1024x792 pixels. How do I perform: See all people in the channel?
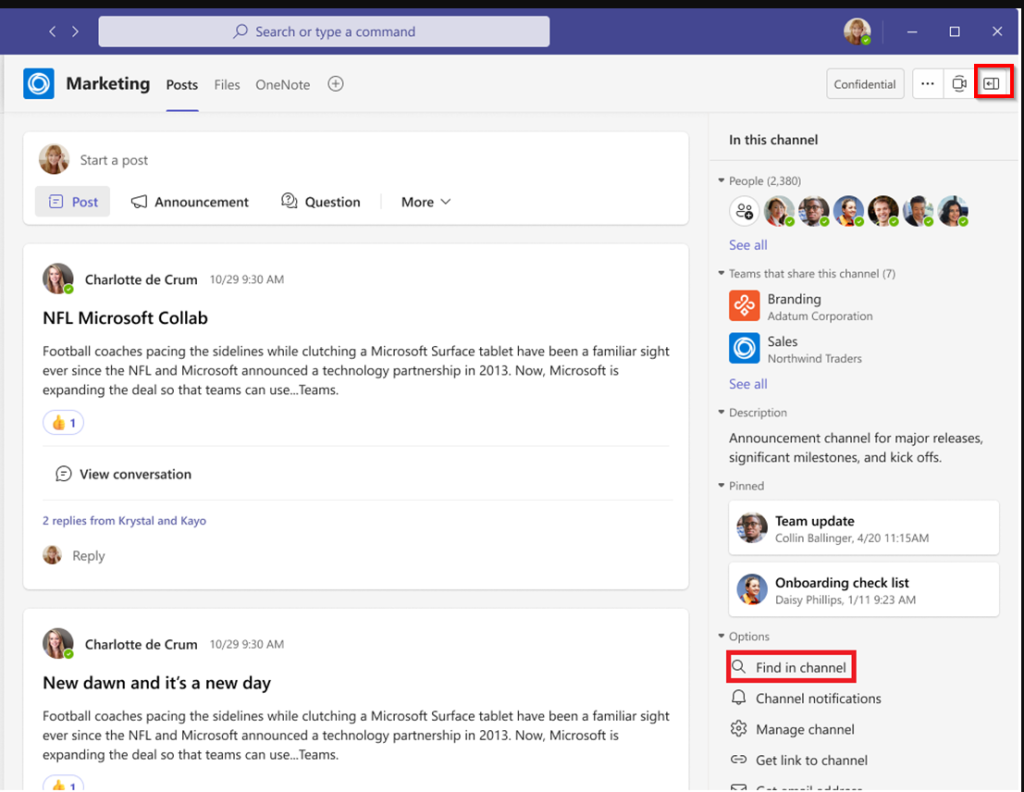(748, 245)
